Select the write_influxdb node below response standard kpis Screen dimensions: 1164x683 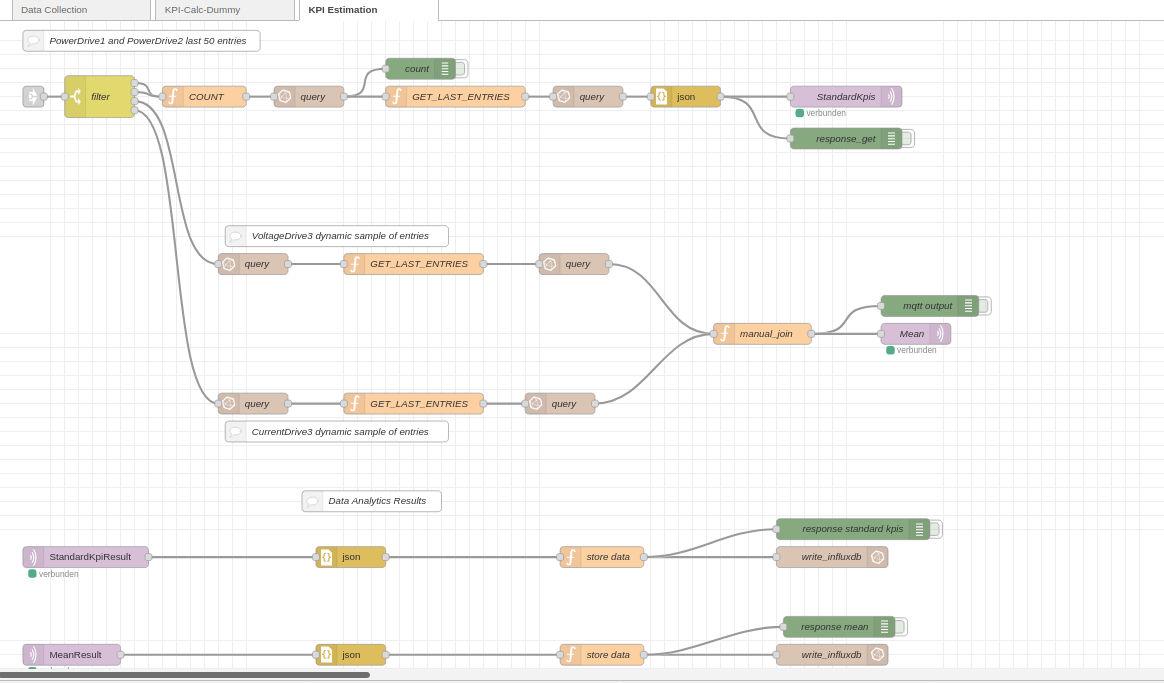click(x=832, y=557)
